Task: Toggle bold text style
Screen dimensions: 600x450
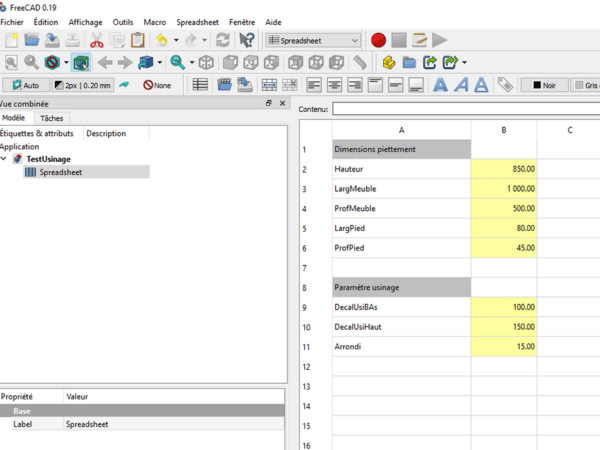Action: pyautogui.click(x=440, y=85)
